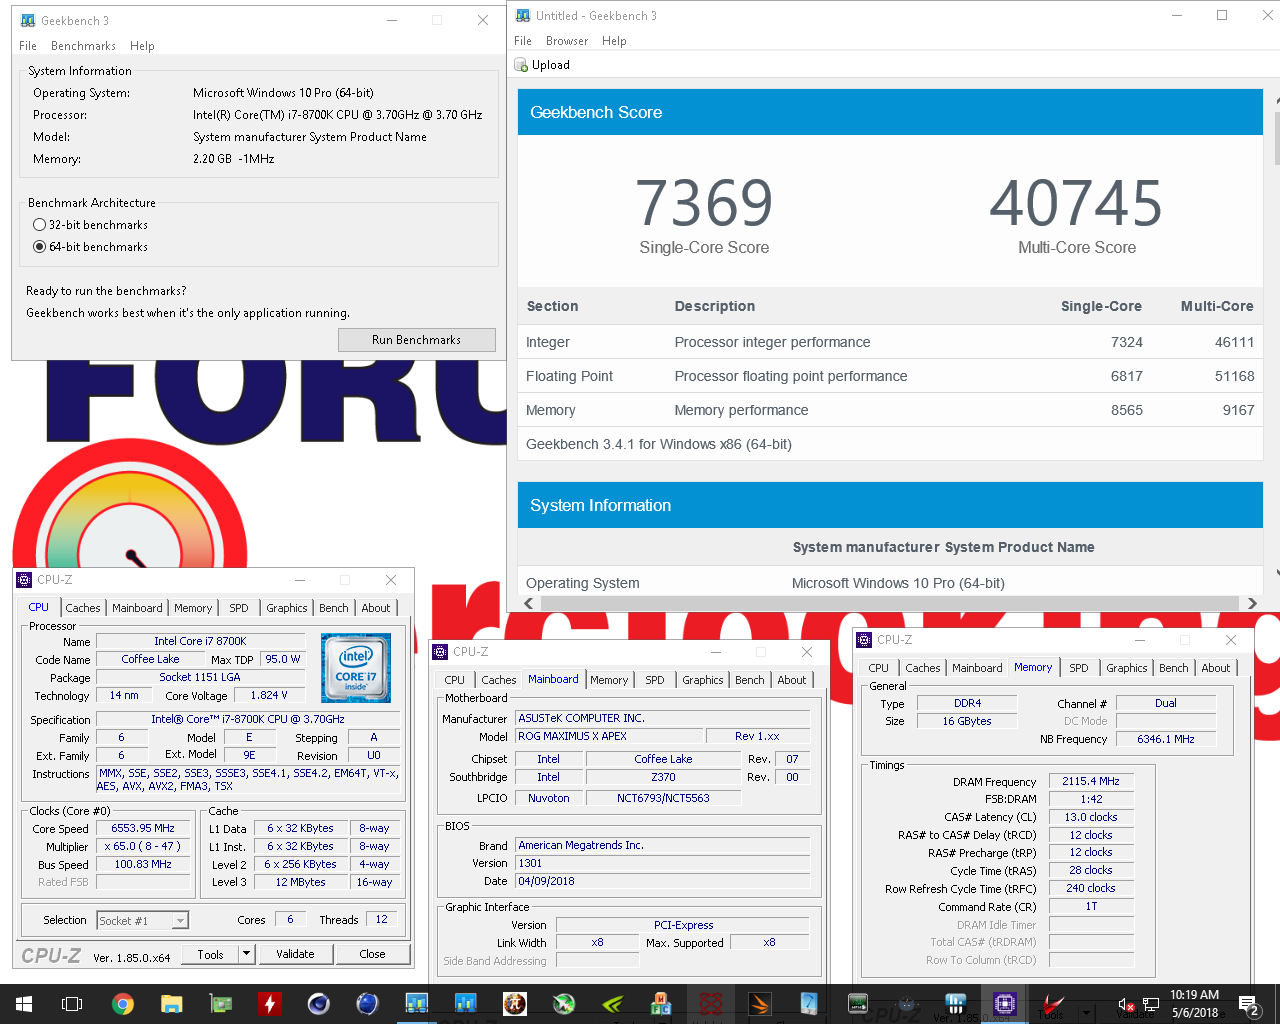The width and height of the screenshot is (1280, 1024).
Task: Click the taskbar clock showing 10:19 AM
Action: tap(1195, 1004)
